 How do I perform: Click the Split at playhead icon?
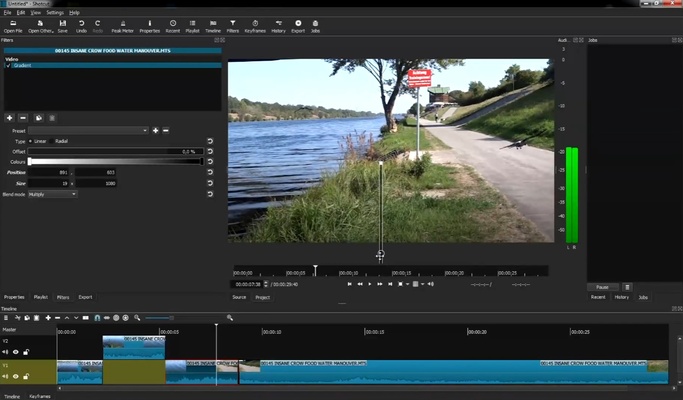[86, 318]
